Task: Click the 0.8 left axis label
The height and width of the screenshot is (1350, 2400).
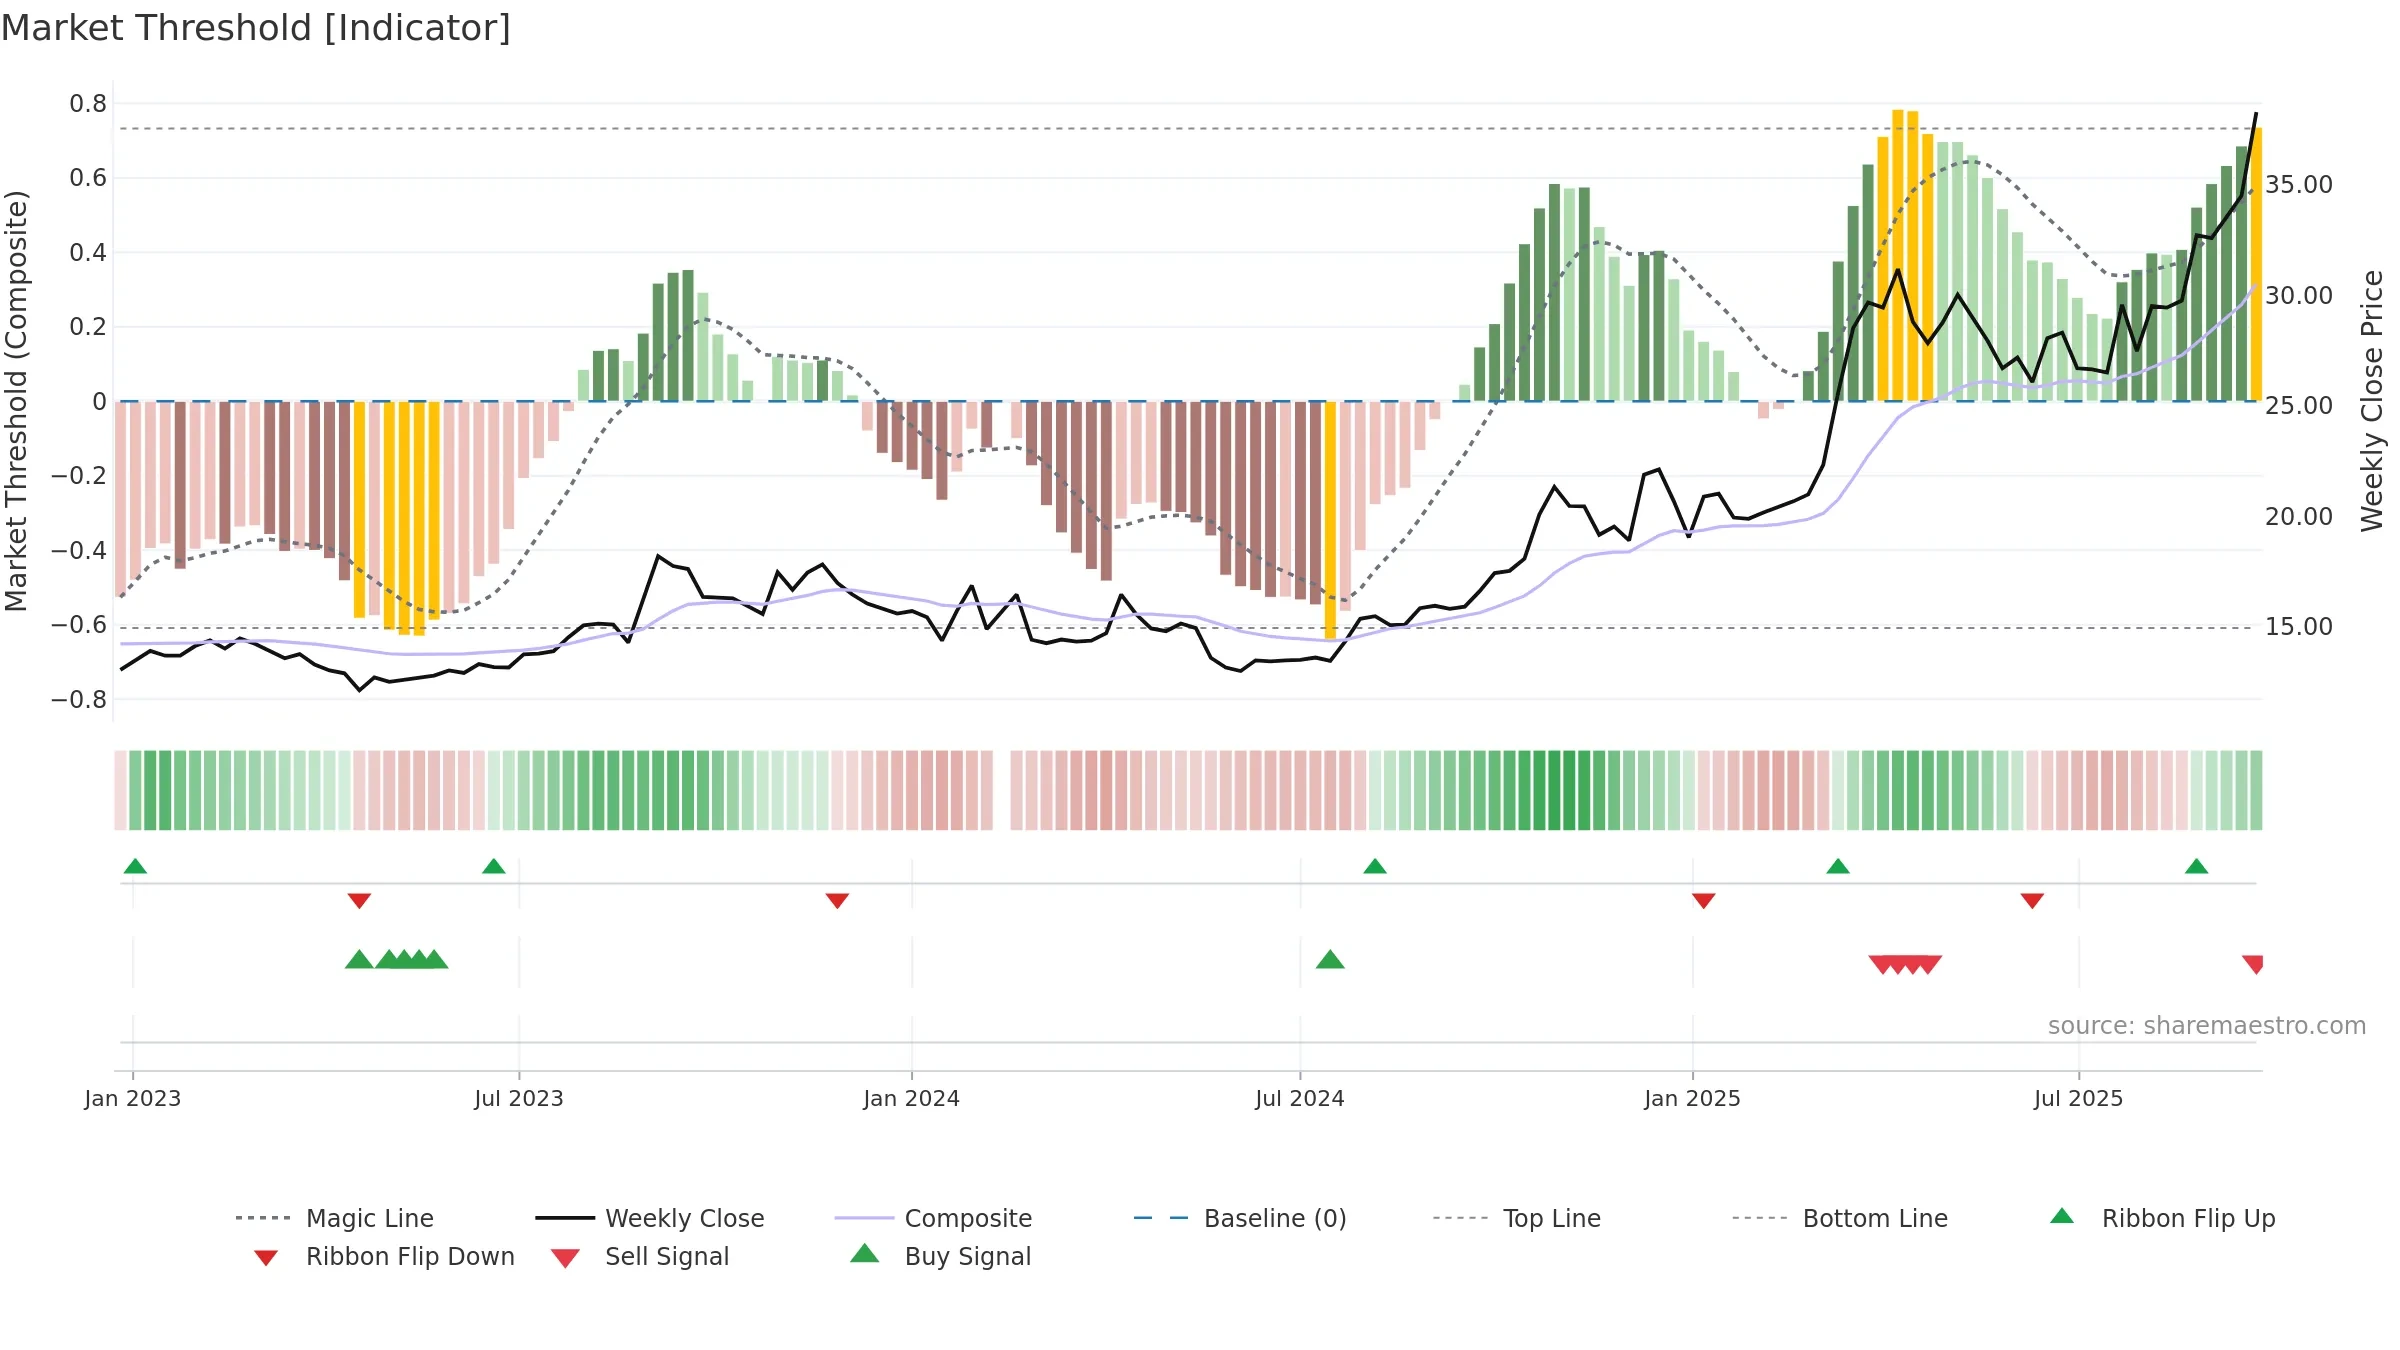Action: point(88,104)
